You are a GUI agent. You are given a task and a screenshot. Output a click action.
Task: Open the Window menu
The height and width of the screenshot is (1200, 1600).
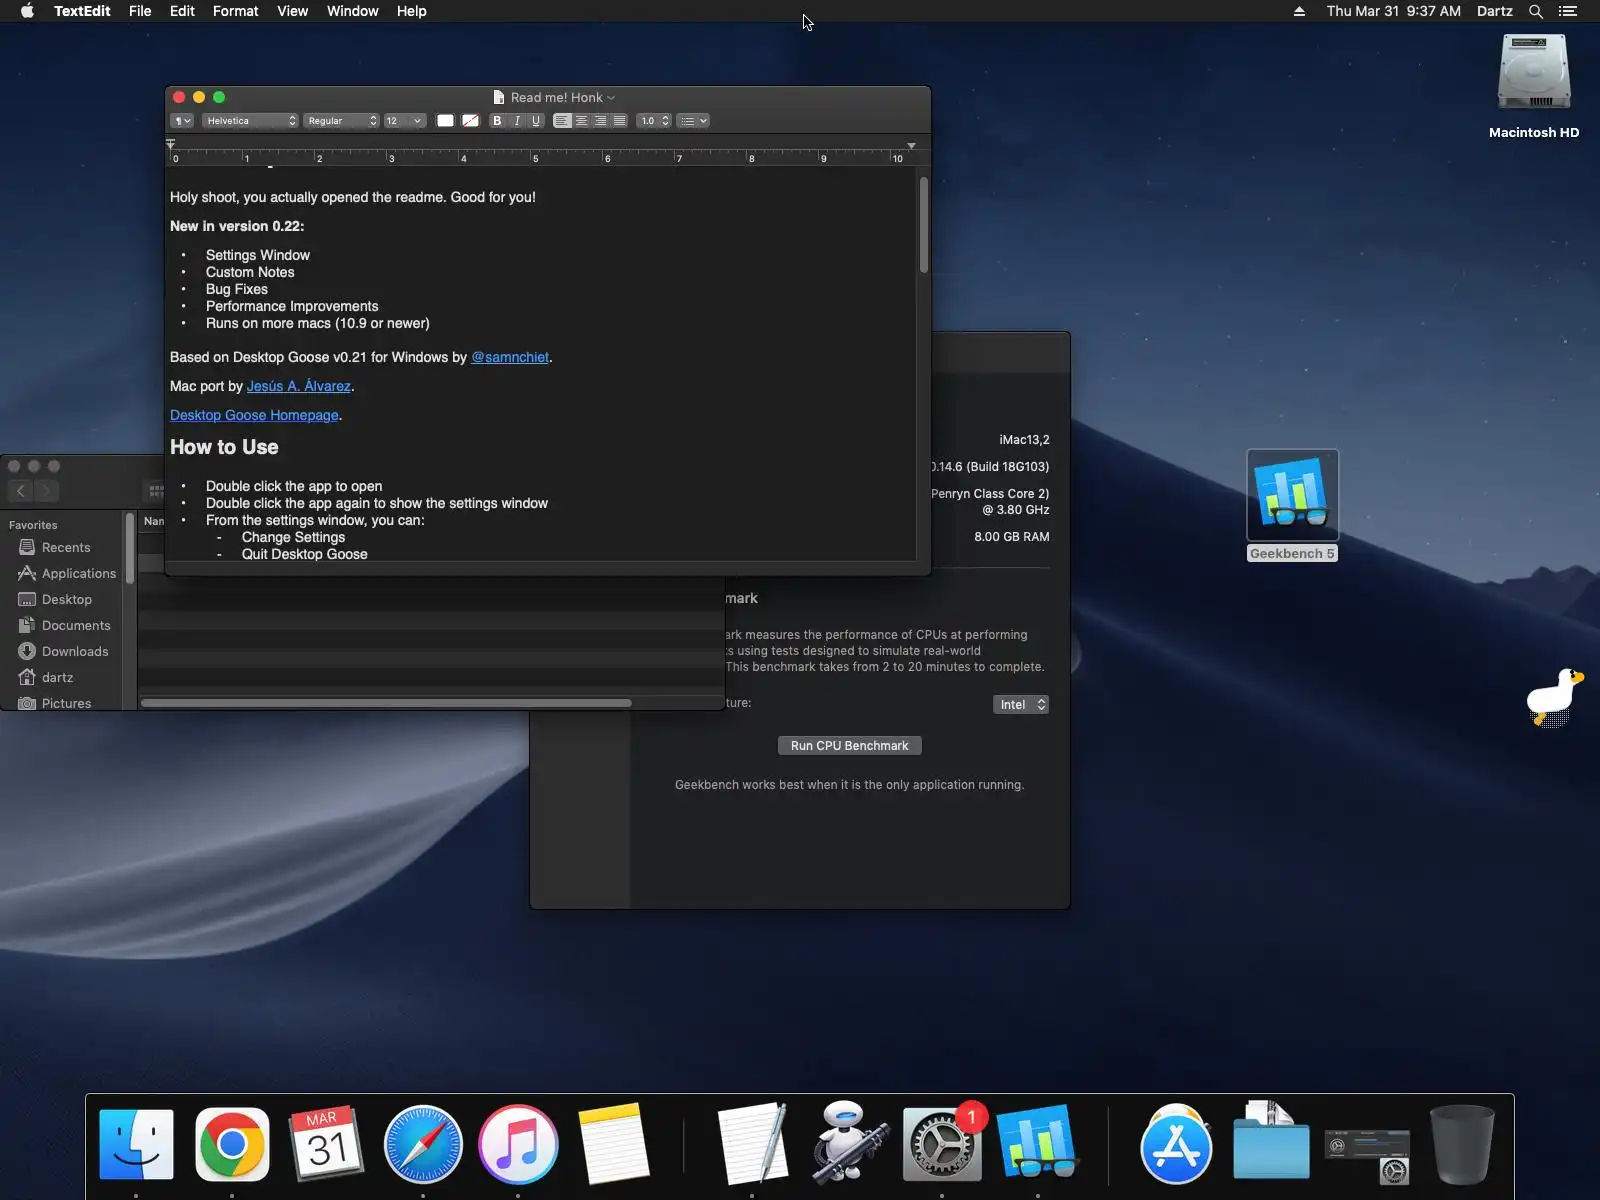[x=353, y=11]
